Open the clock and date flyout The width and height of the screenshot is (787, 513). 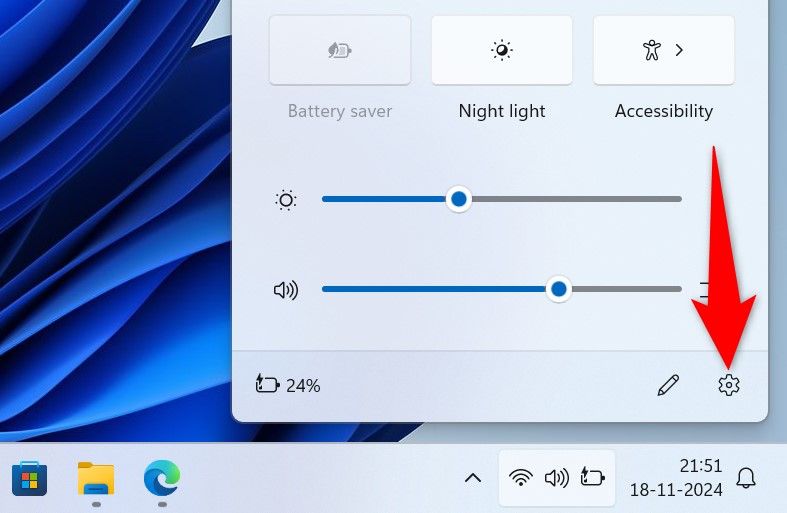(x=675, y=478)
